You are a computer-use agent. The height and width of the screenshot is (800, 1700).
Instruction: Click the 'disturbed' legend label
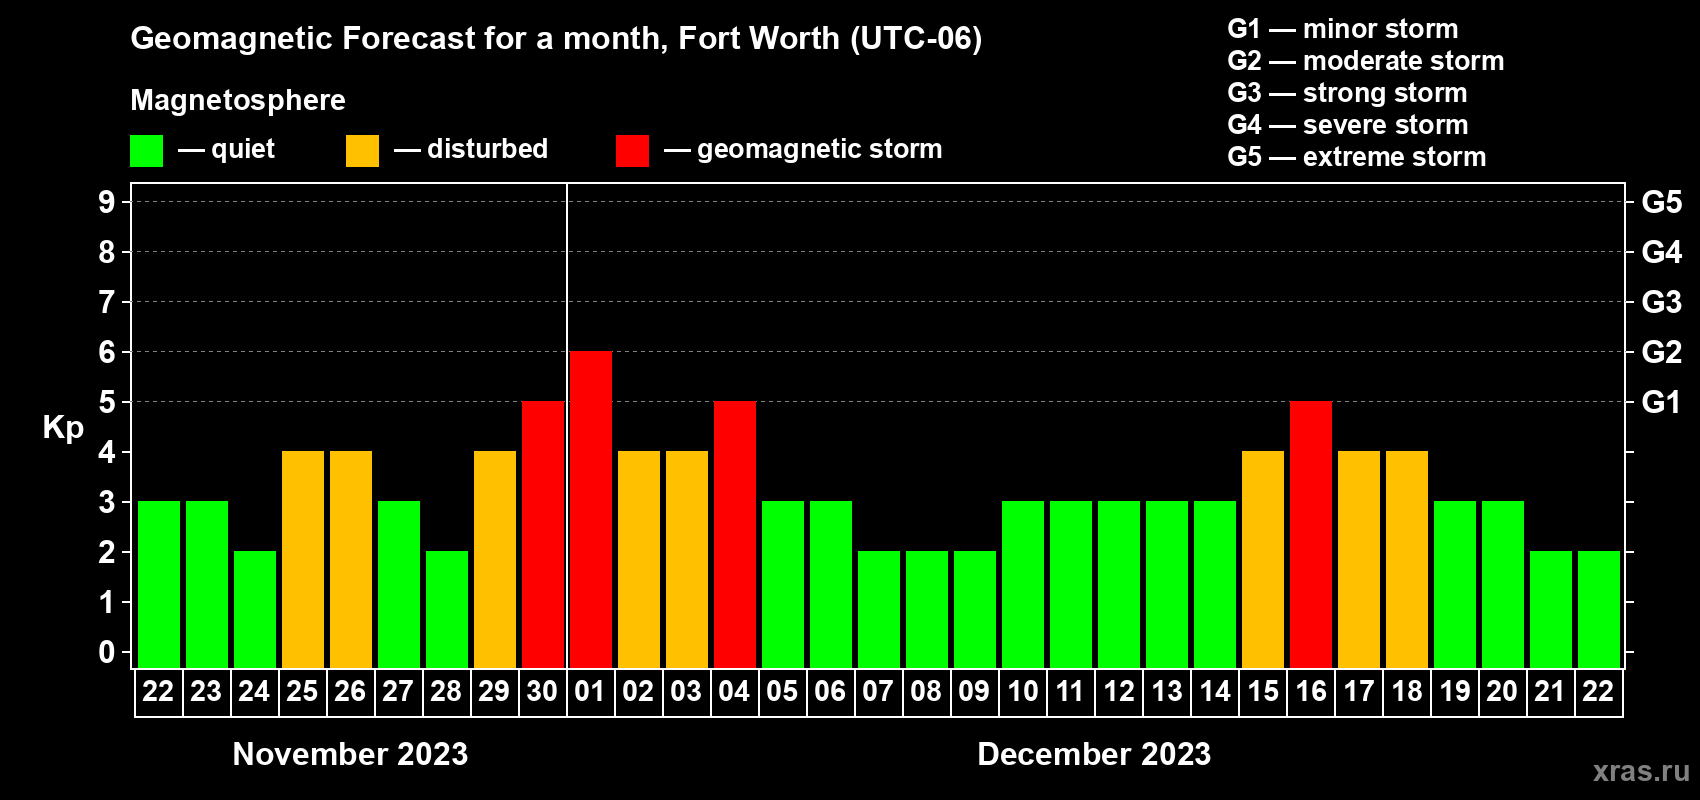487,149
